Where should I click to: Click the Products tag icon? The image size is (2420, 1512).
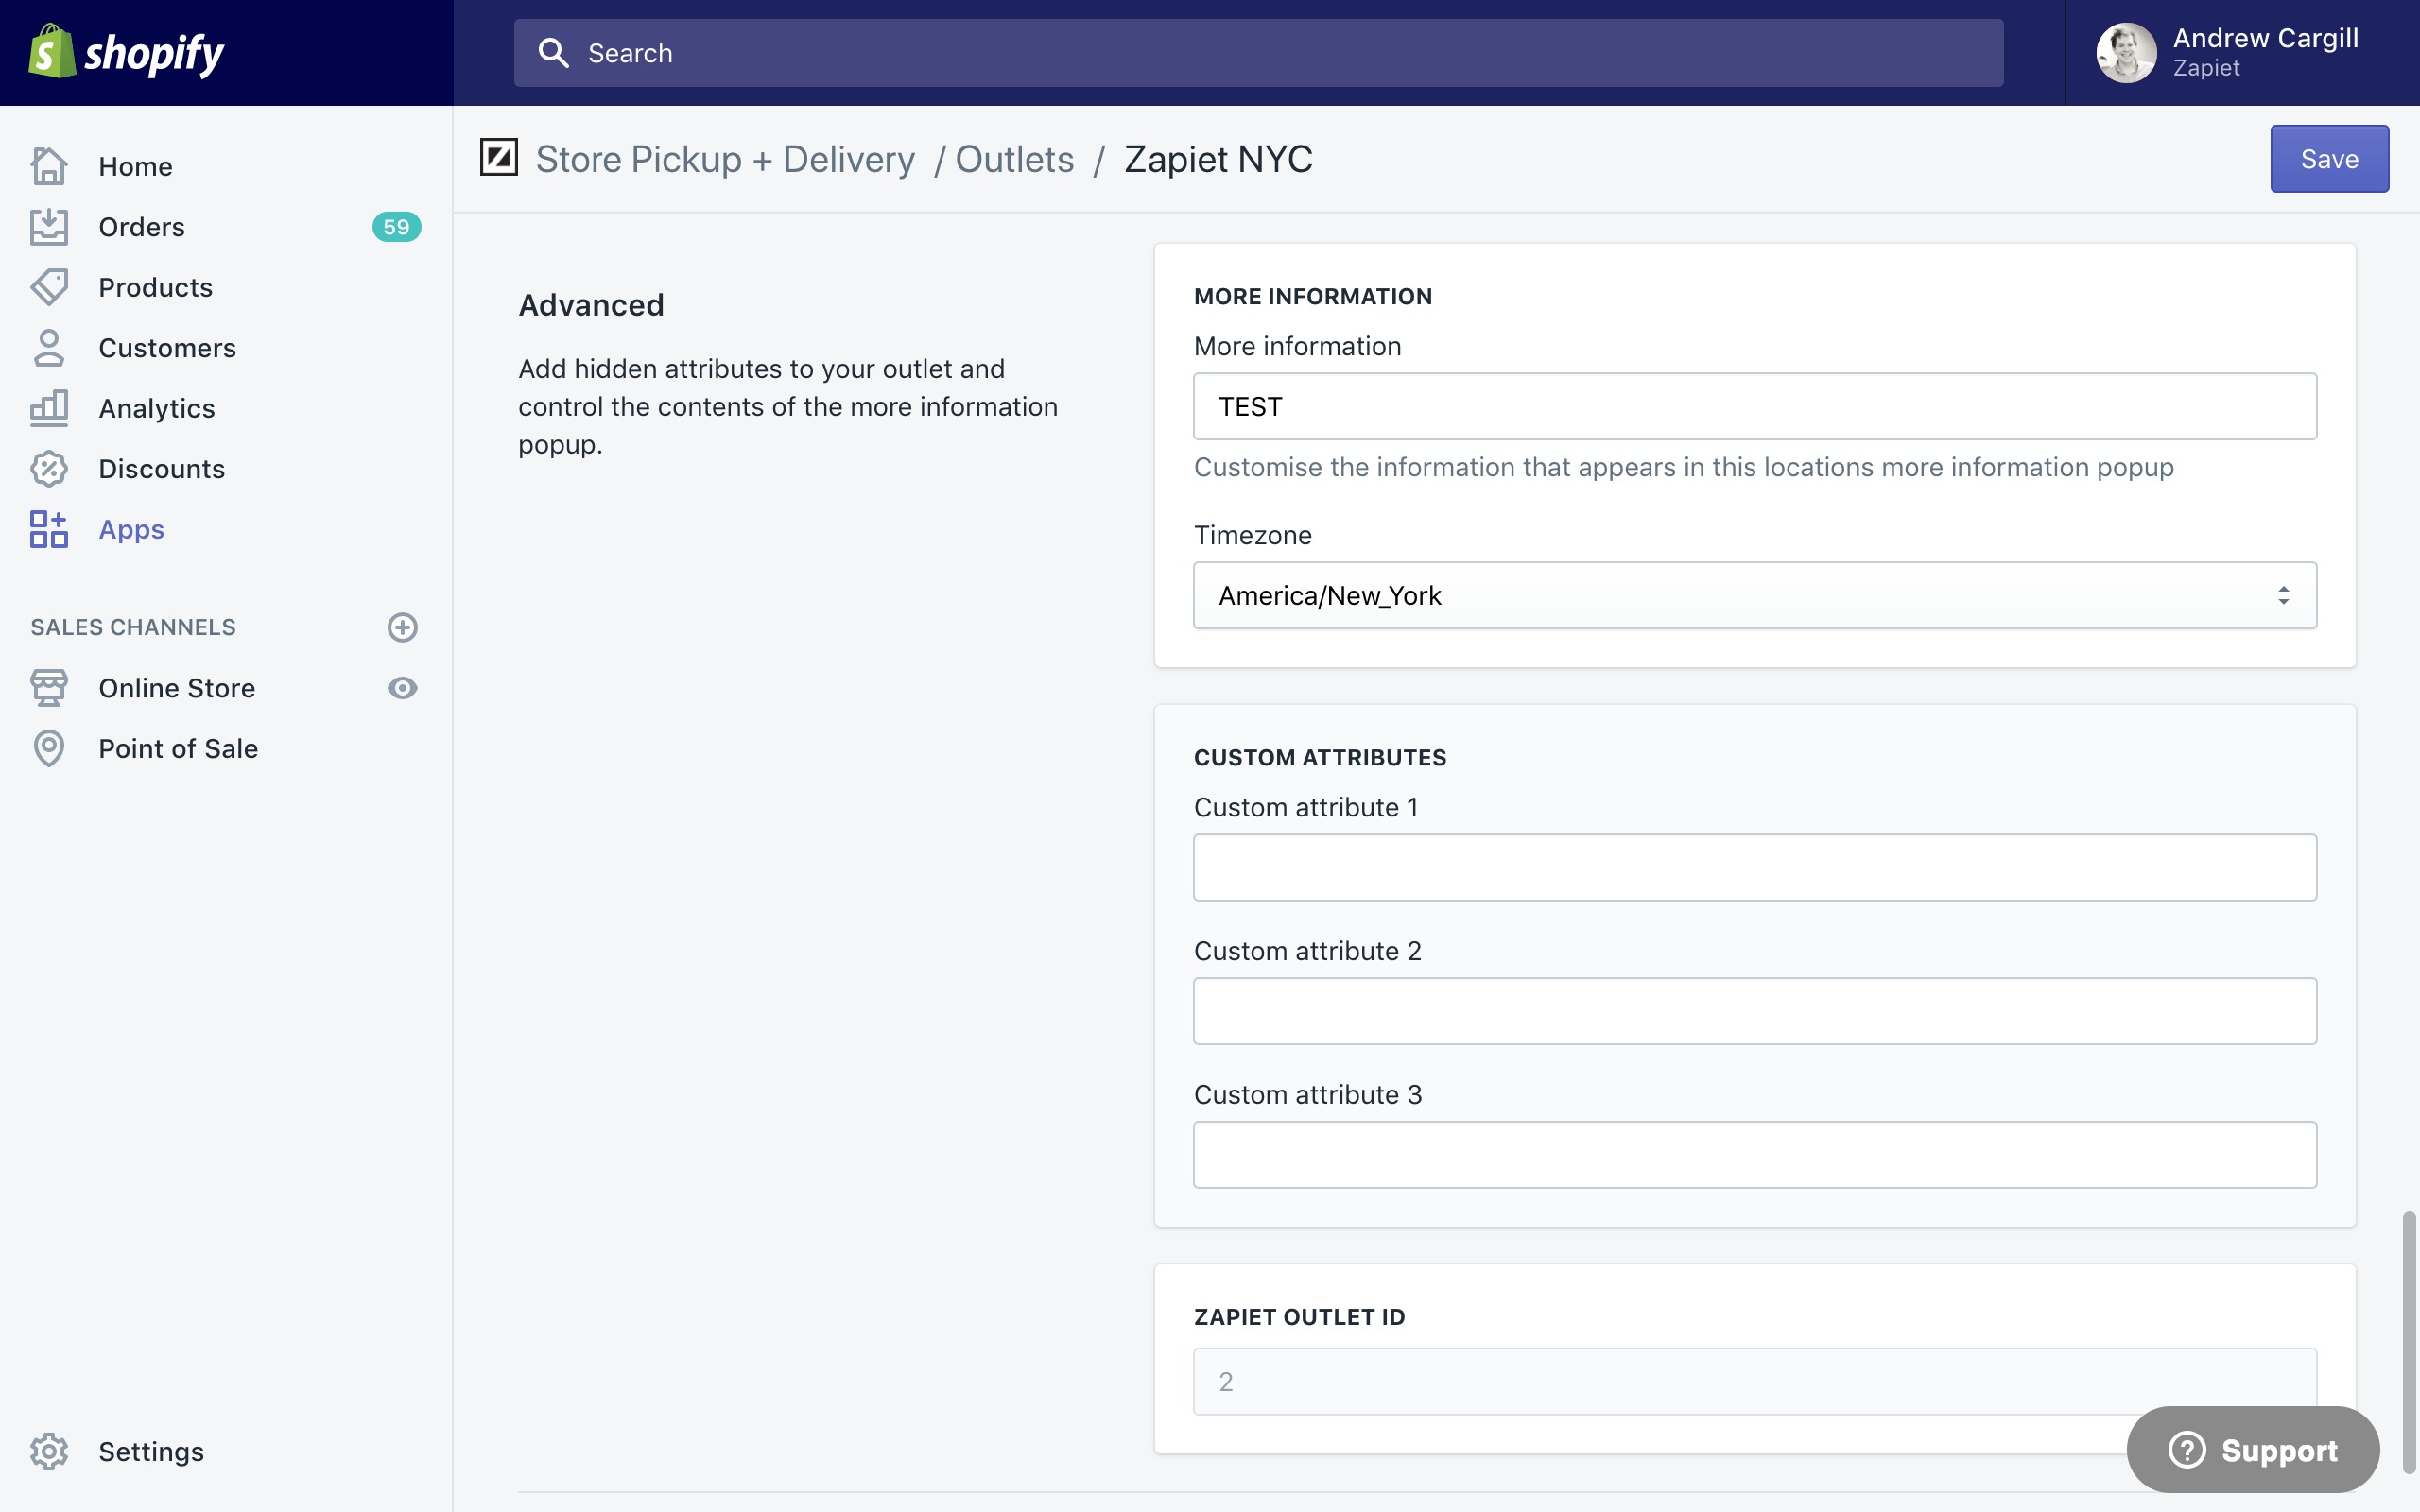pyautogui.click(x=48, y=287)
